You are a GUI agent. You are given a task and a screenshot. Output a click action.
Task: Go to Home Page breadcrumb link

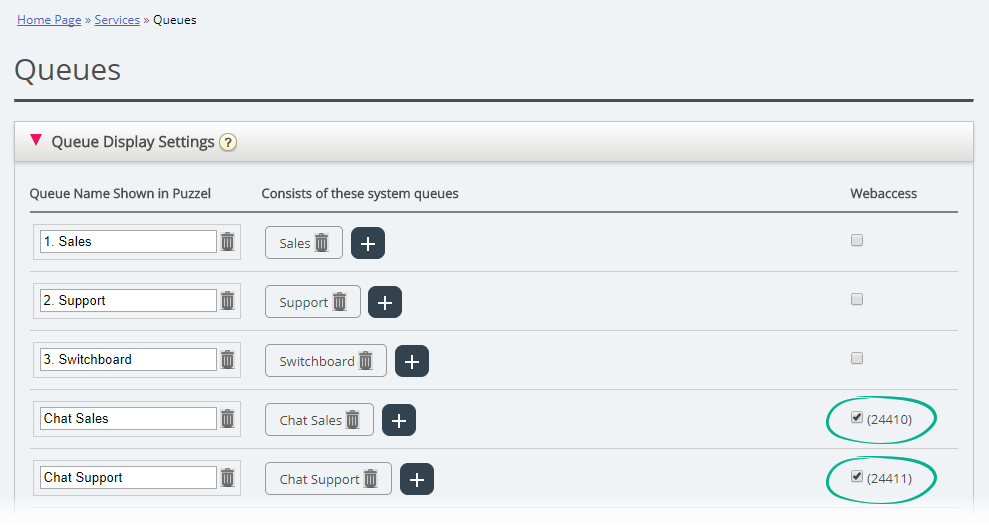click(x=49, y=20)
